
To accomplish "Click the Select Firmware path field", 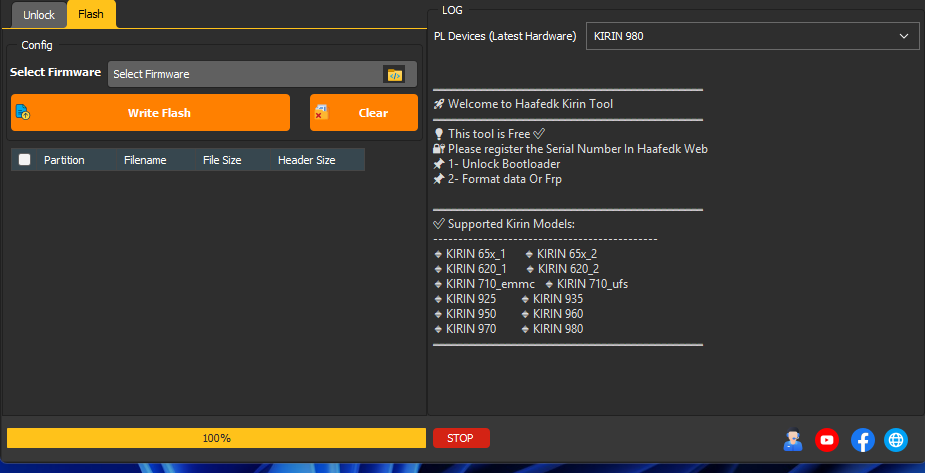I will (x=244, y=74).
